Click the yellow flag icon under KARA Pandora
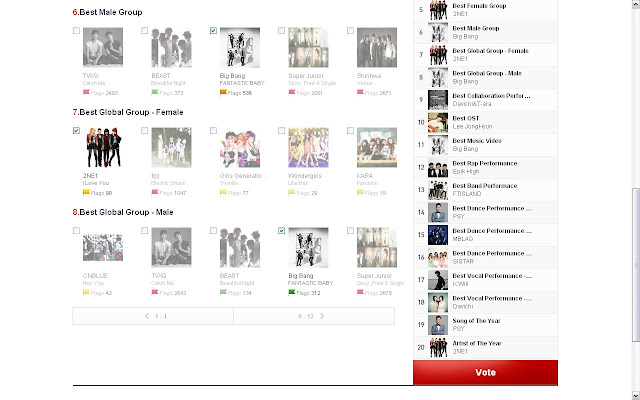This screenshot has width=640, height=400. 360,192
